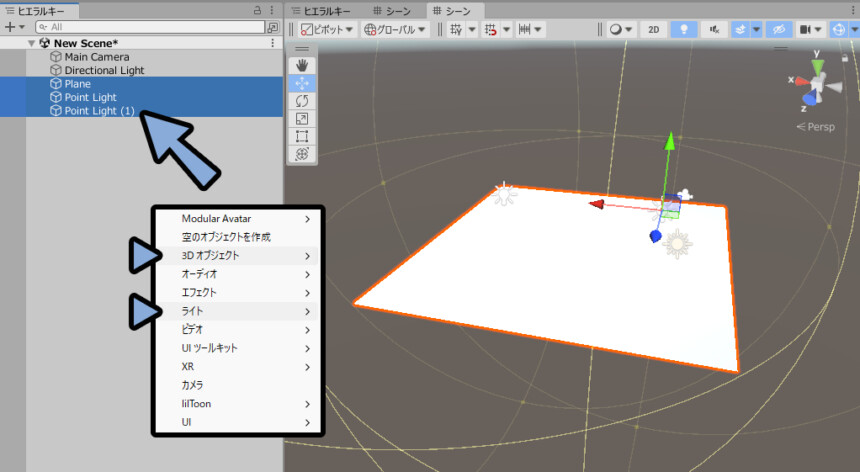Choose Create Empty Object (空のオブジェクトを作成)

(x=237, y=237)
